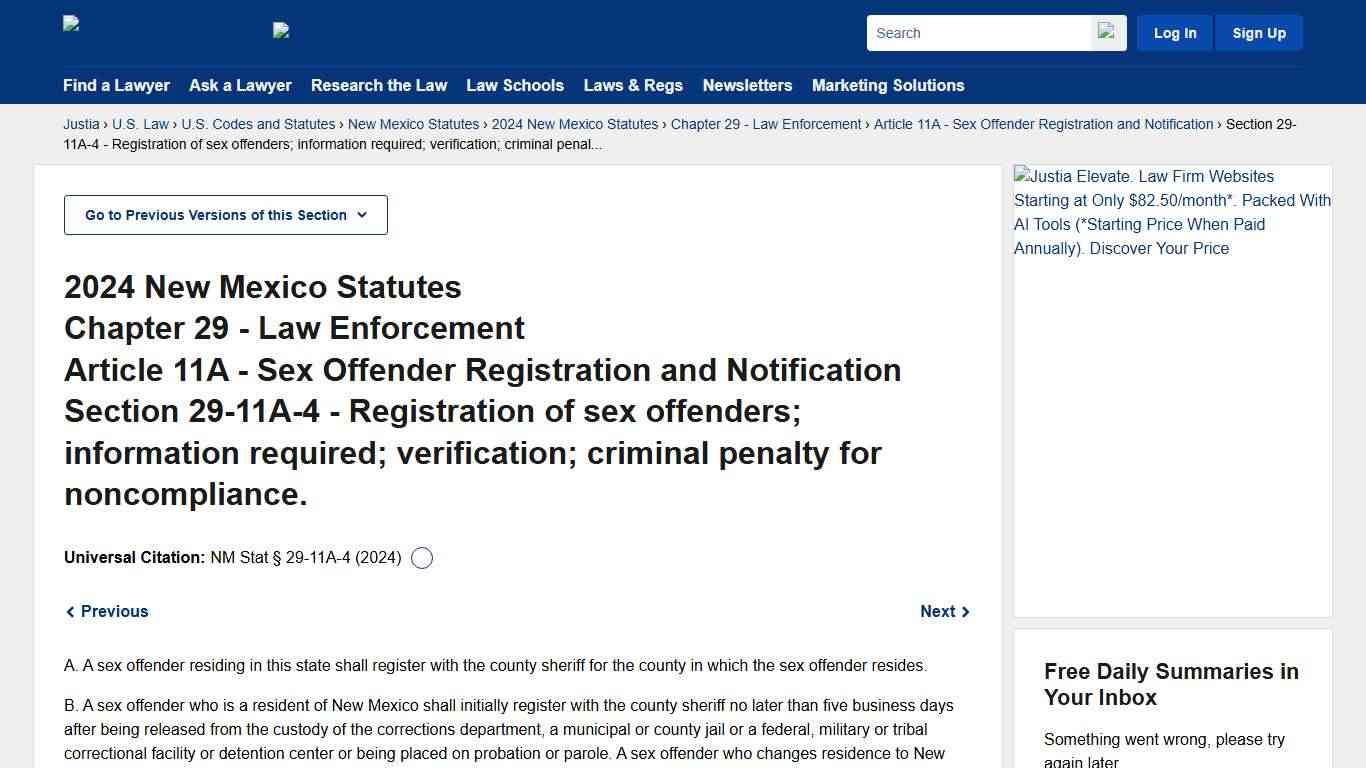Expand the section versions chevron arrow
1366x768 pixels.
tap(362, 215)
